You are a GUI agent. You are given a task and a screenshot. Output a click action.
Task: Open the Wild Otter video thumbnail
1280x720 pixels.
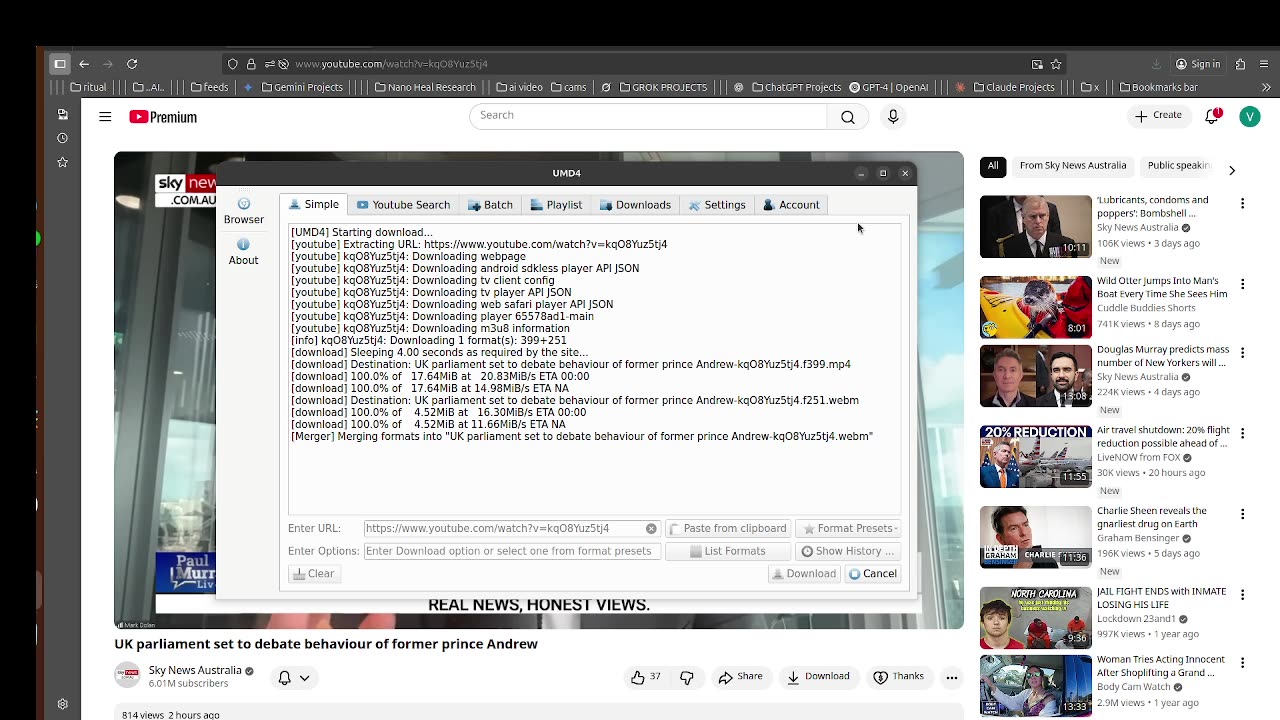(x=1036, y=308)
